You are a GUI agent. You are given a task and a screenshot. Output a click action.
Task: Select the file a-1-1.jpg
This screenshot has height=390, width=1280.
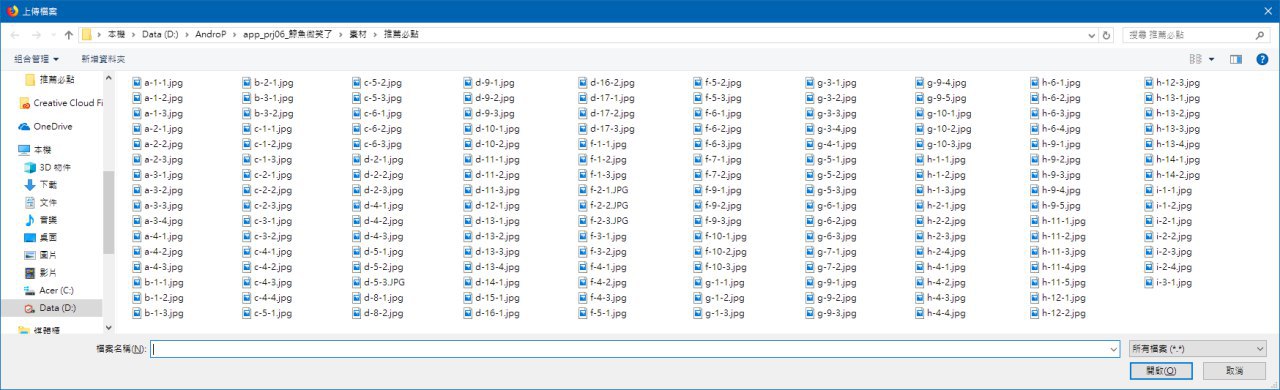(157, 83)
